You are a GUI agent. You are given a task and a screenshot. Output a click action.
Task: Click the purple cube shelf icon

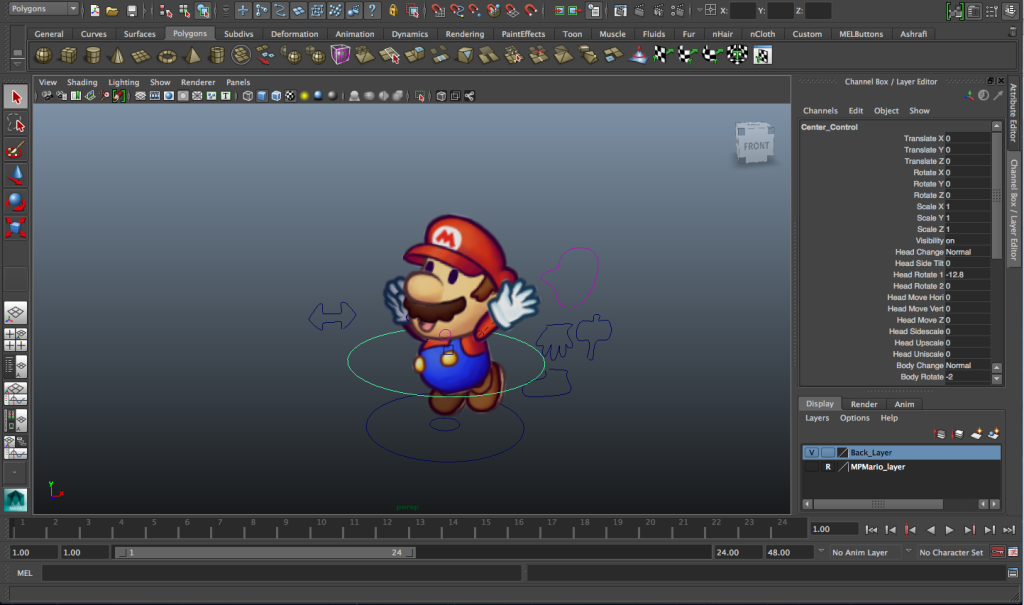point(340,55)
